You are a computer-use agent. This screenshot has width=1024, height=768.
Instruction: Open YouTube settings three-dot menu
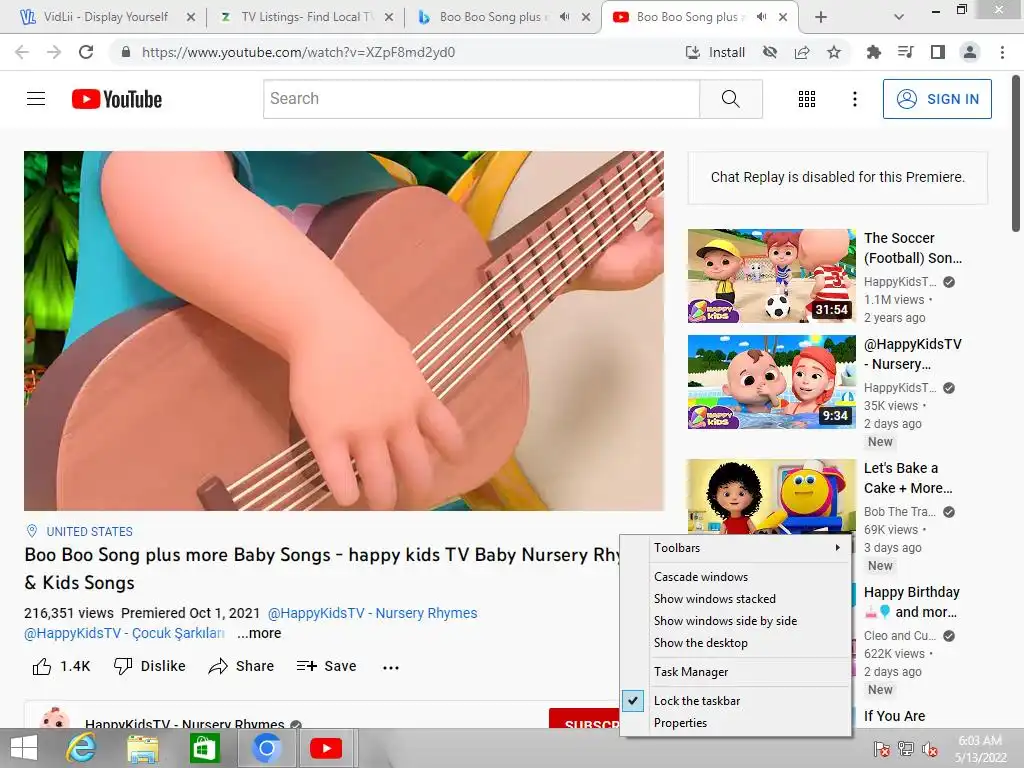pos(854,99)
